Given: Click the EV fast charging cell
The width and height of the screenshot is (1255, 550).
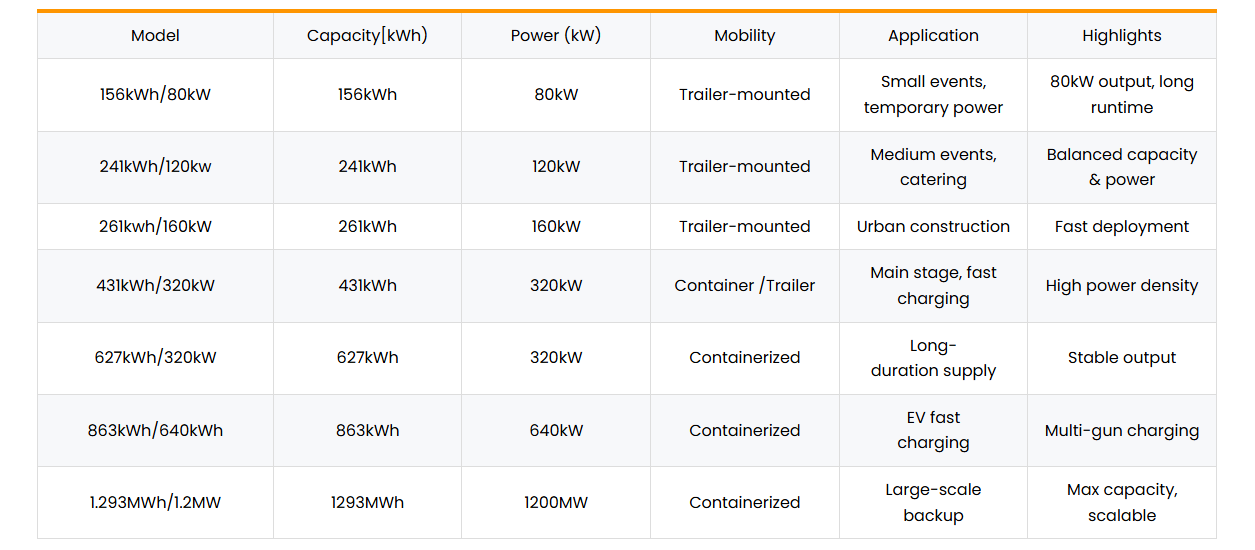Looking at the screenshot, I should tap(933, 431).
